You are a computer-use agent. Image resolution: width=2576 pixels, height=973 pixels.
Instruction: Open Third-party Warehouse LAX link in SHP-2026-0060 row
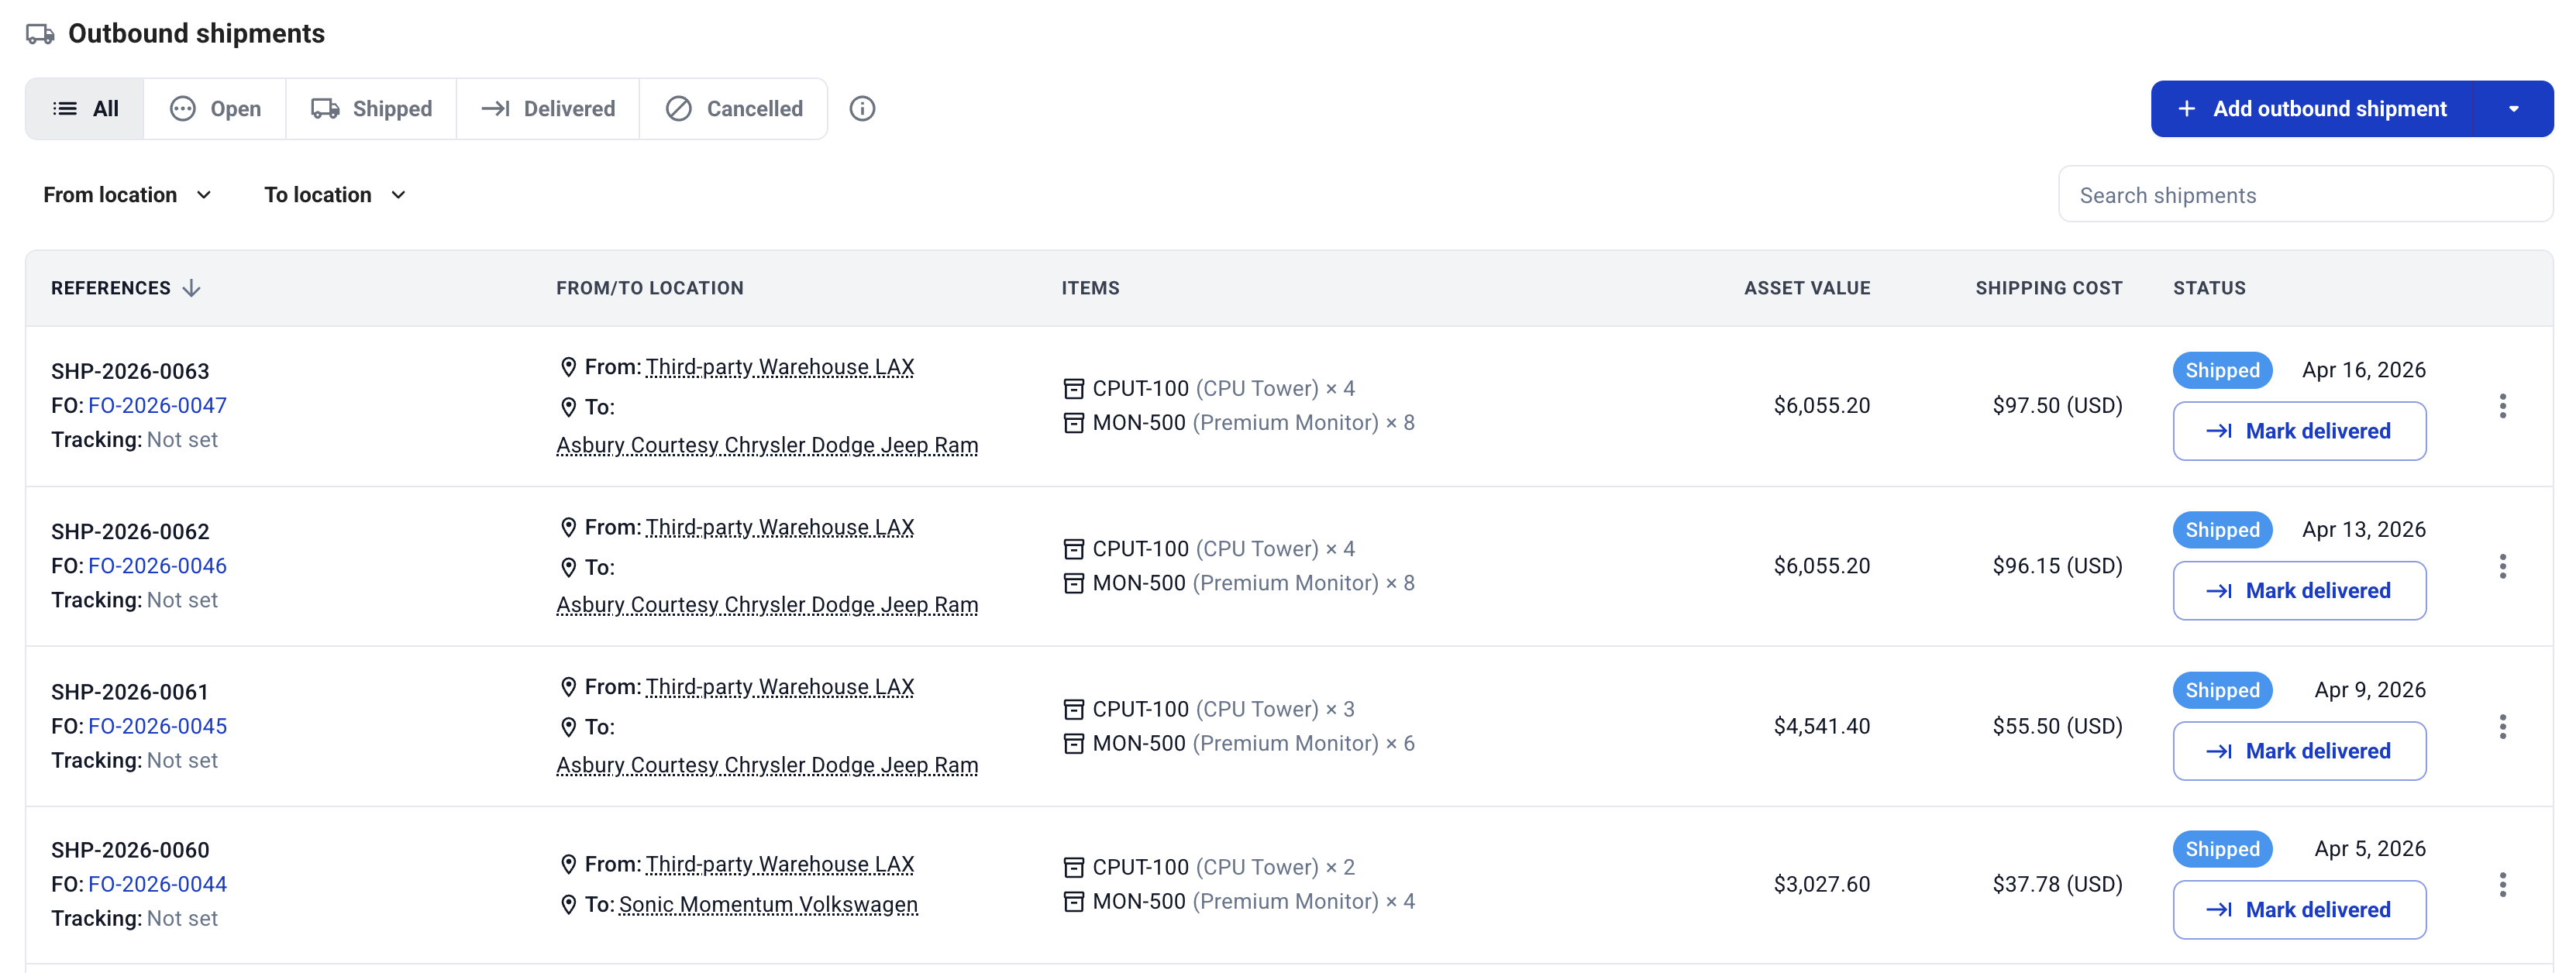pos(780,864)
